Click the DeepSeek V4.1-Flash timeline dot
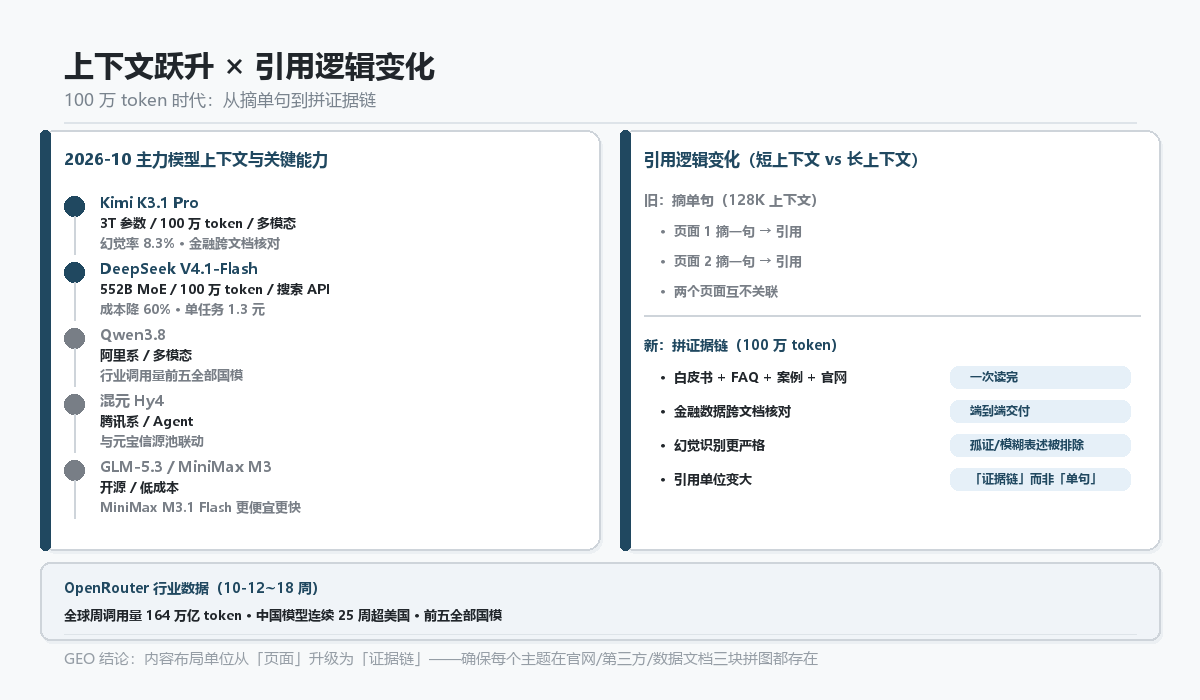 (74, 272)
